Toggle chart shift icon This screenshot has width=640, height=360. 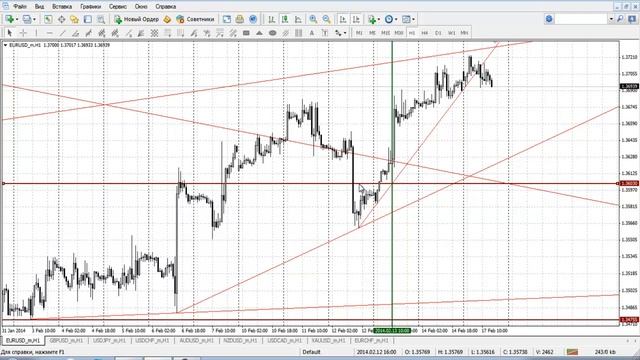(x=356, y=19)
